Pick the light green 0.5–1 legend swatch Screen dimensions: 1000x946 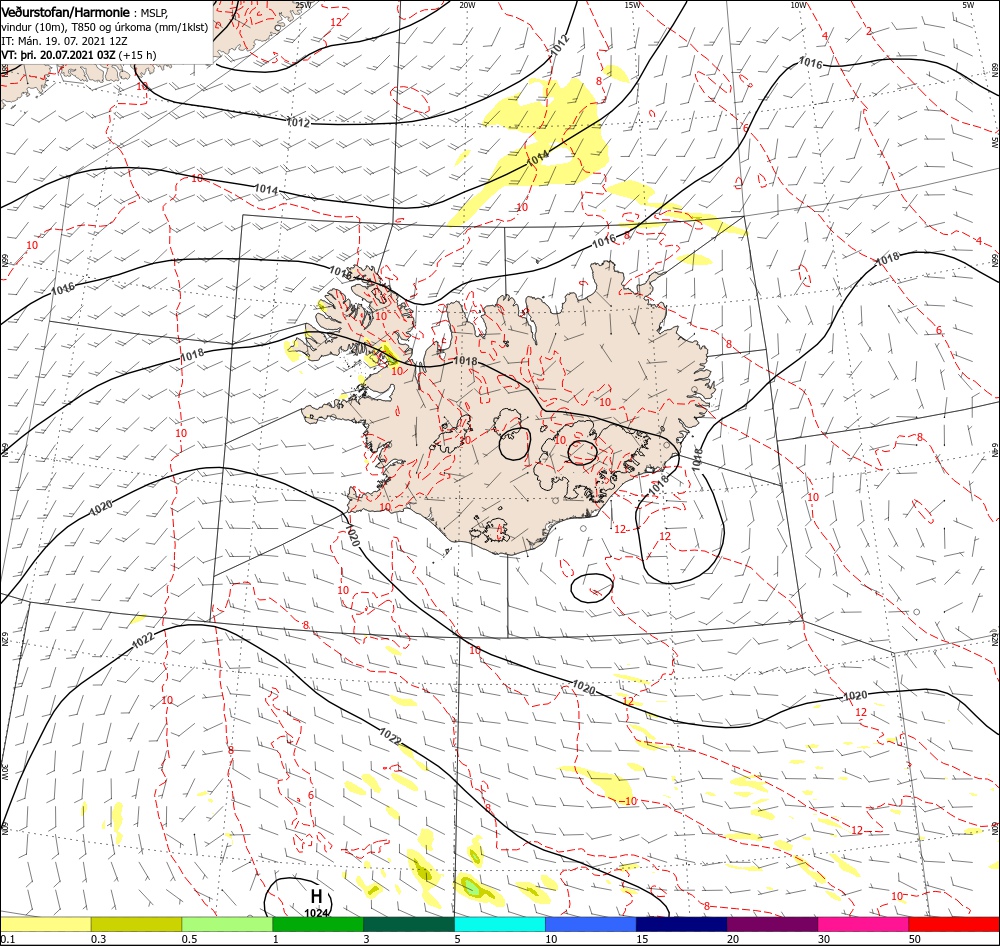click(227, 924)
